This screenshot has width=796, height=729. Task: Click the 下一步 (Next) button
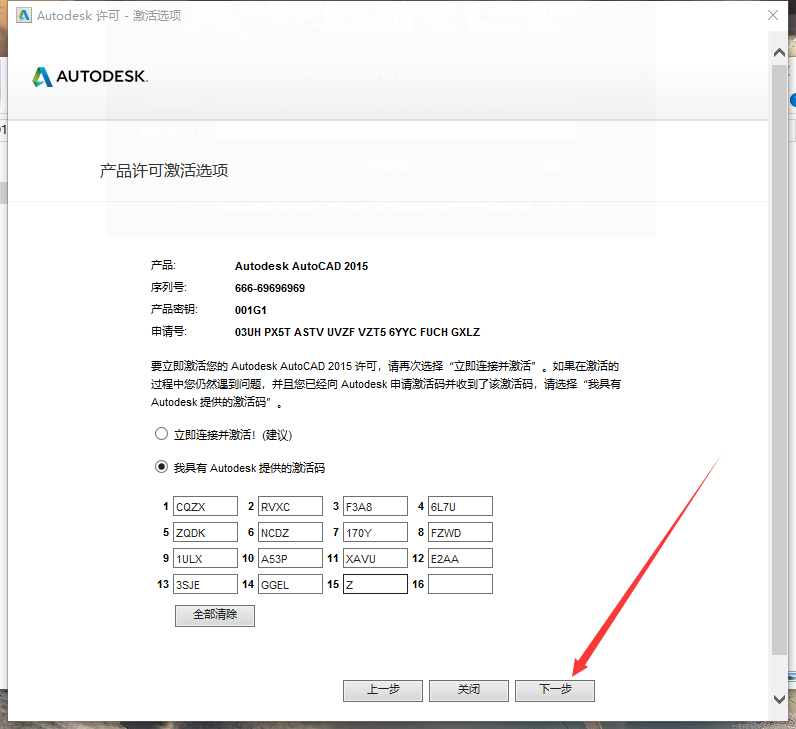click(555, 690)
